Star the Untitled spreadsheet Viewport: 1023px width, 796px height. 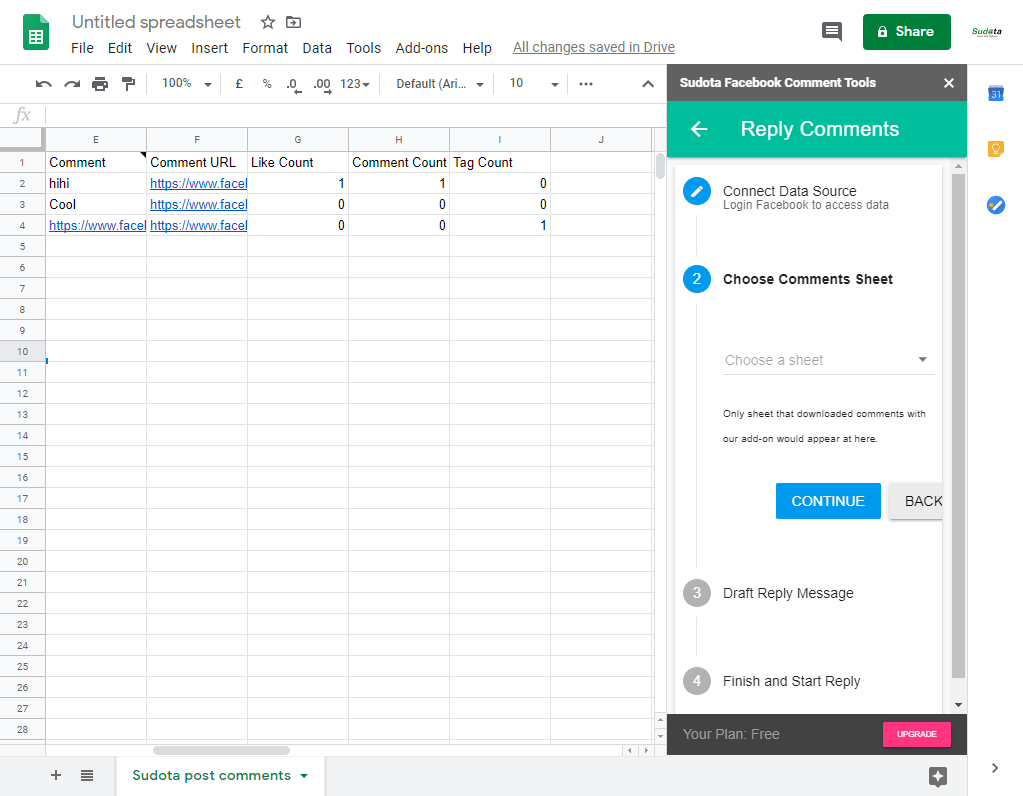pos(267,22)
